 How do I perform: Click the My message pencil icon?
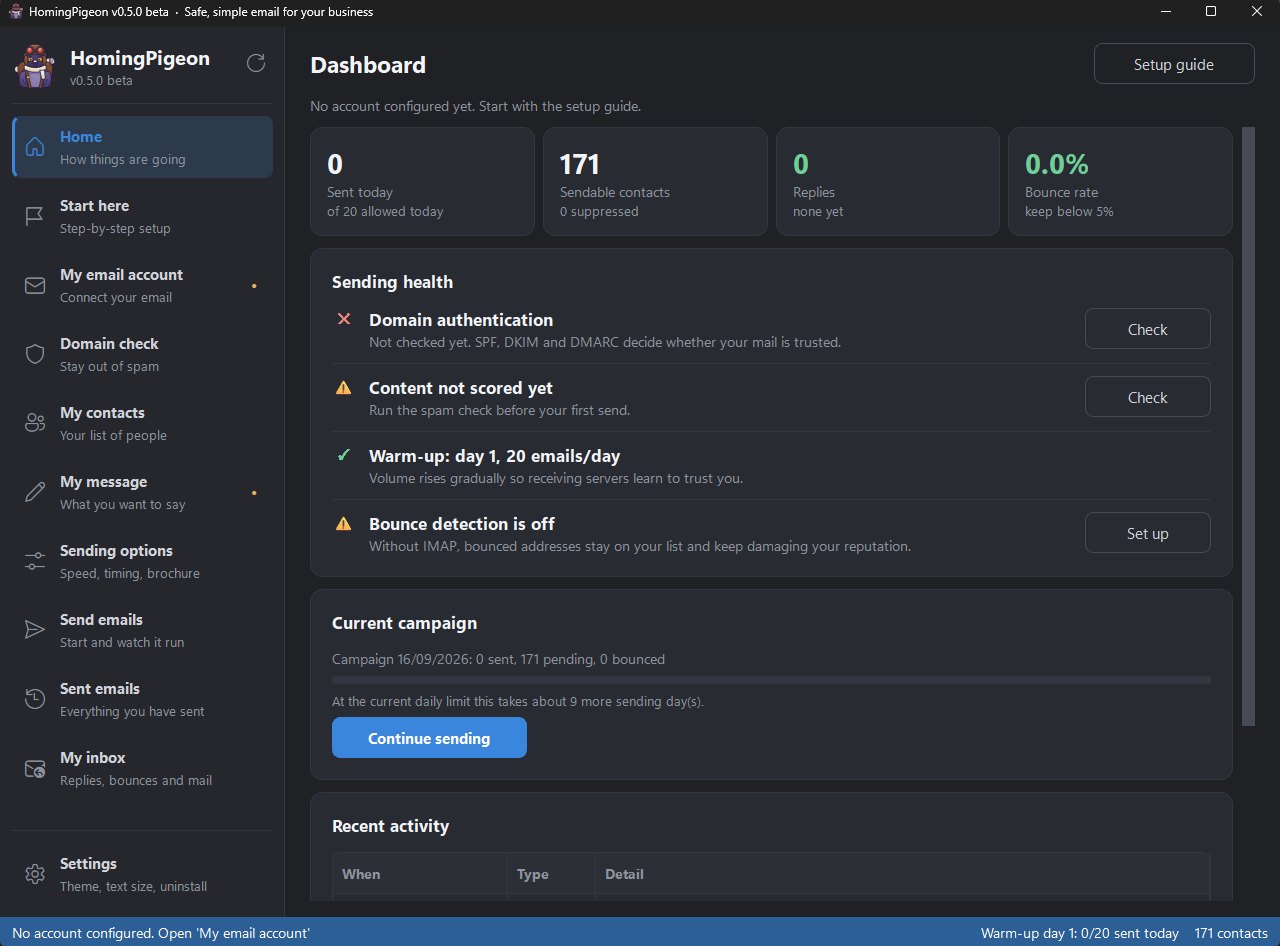click(x=35, y=492)
